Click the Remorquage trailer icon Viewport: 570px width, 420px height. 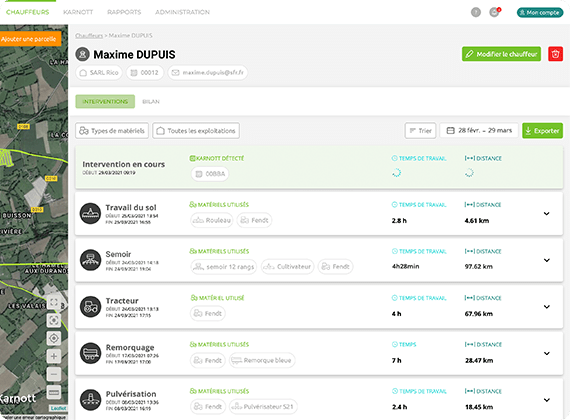(x=91, y=353)
